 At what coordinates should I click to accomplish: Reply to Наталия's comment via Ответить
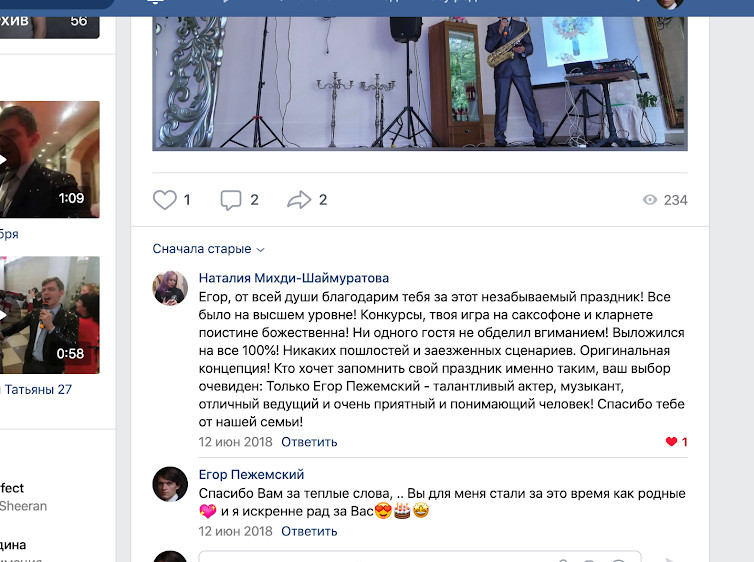tap(309, 442)
